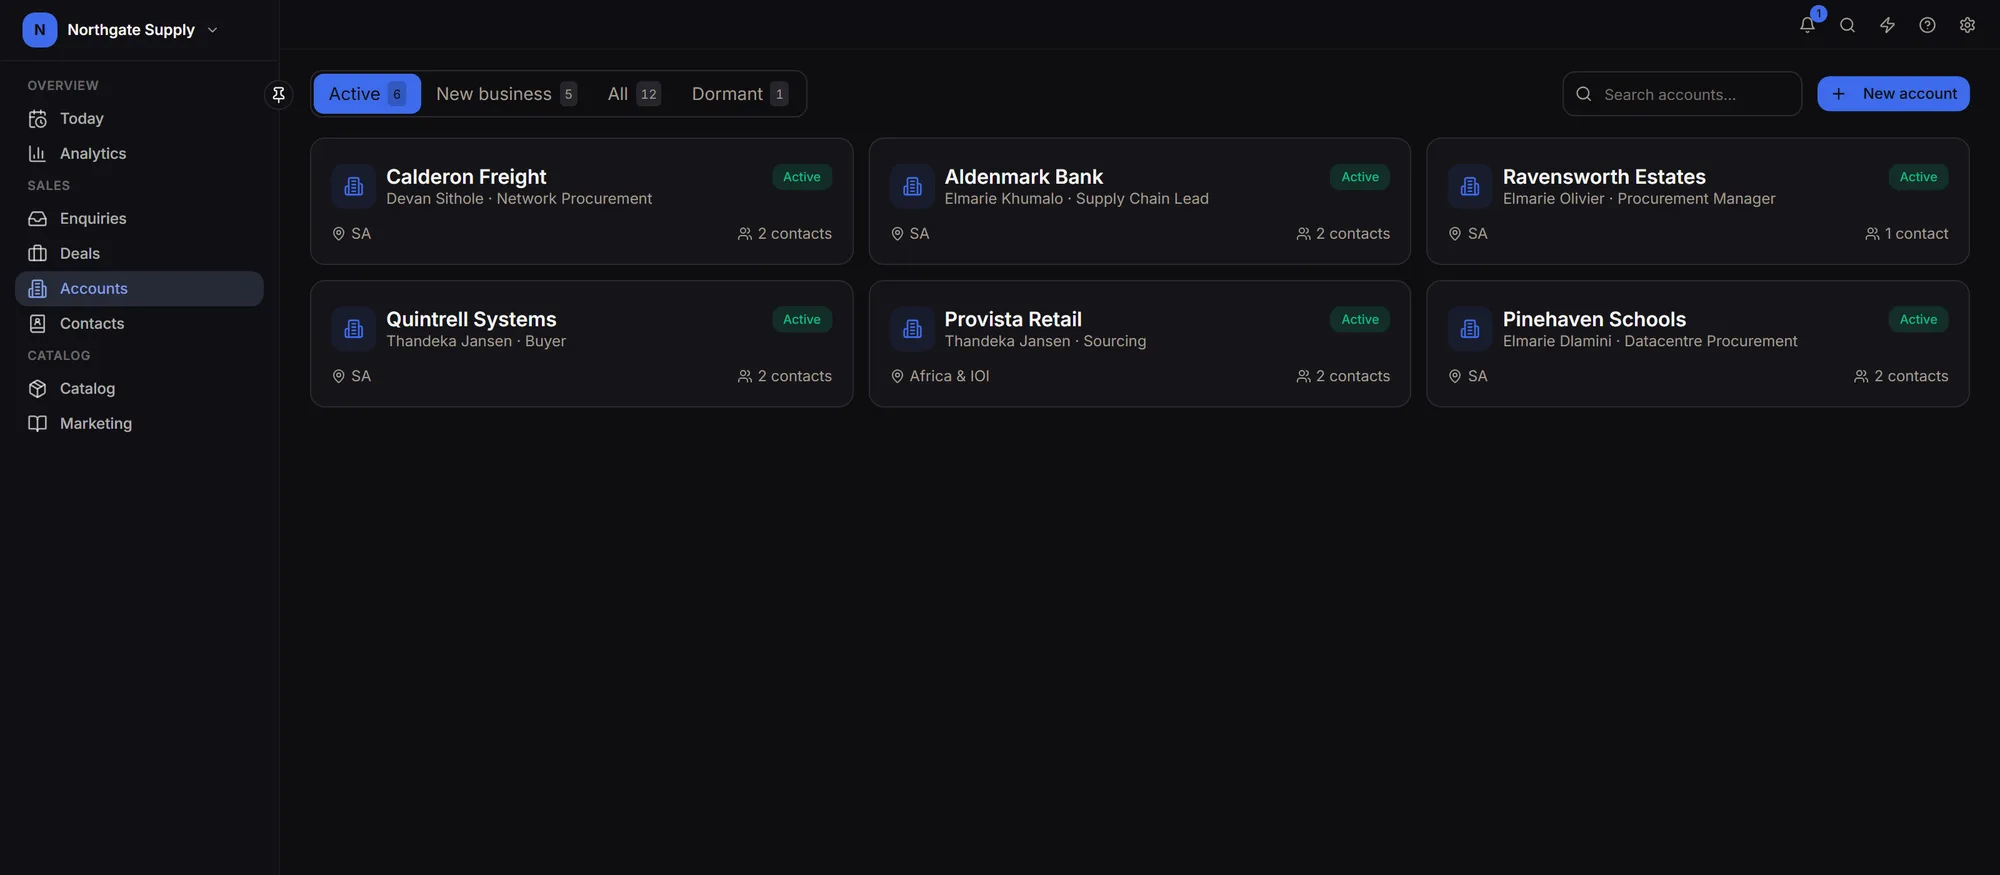Switch to the Dormant tab
This screenshot has height=875, width=2000.
tap(740, 94)
